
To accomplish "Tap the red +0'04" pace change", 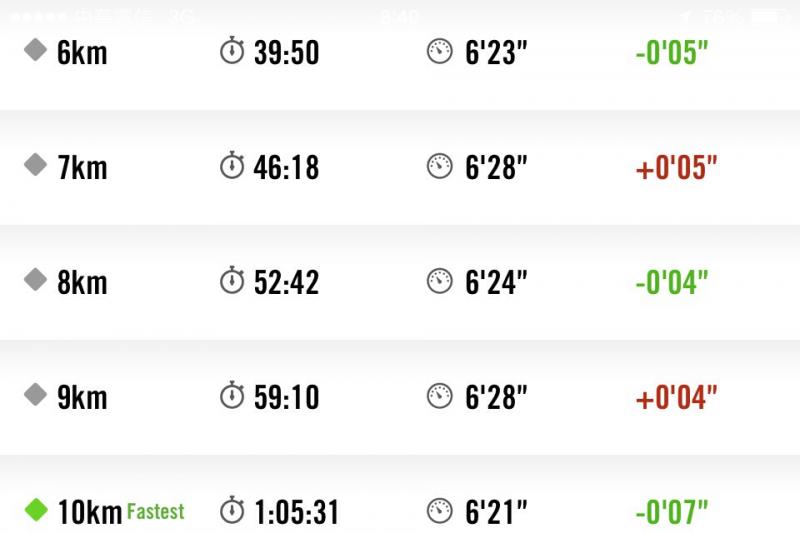I will click(677, 397).
